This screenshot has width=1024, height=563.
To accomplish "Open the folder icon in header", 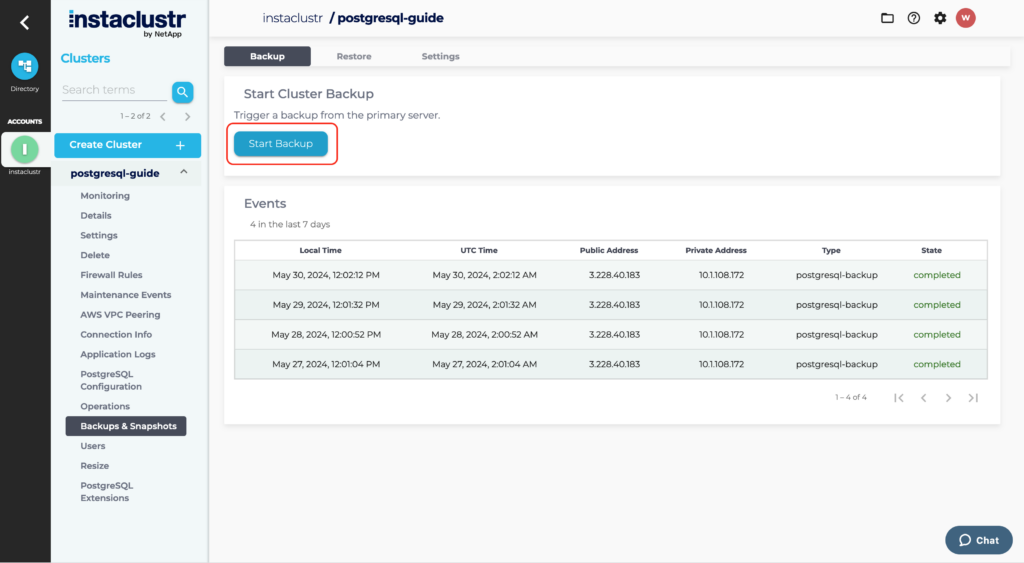I will pos(887,18).
